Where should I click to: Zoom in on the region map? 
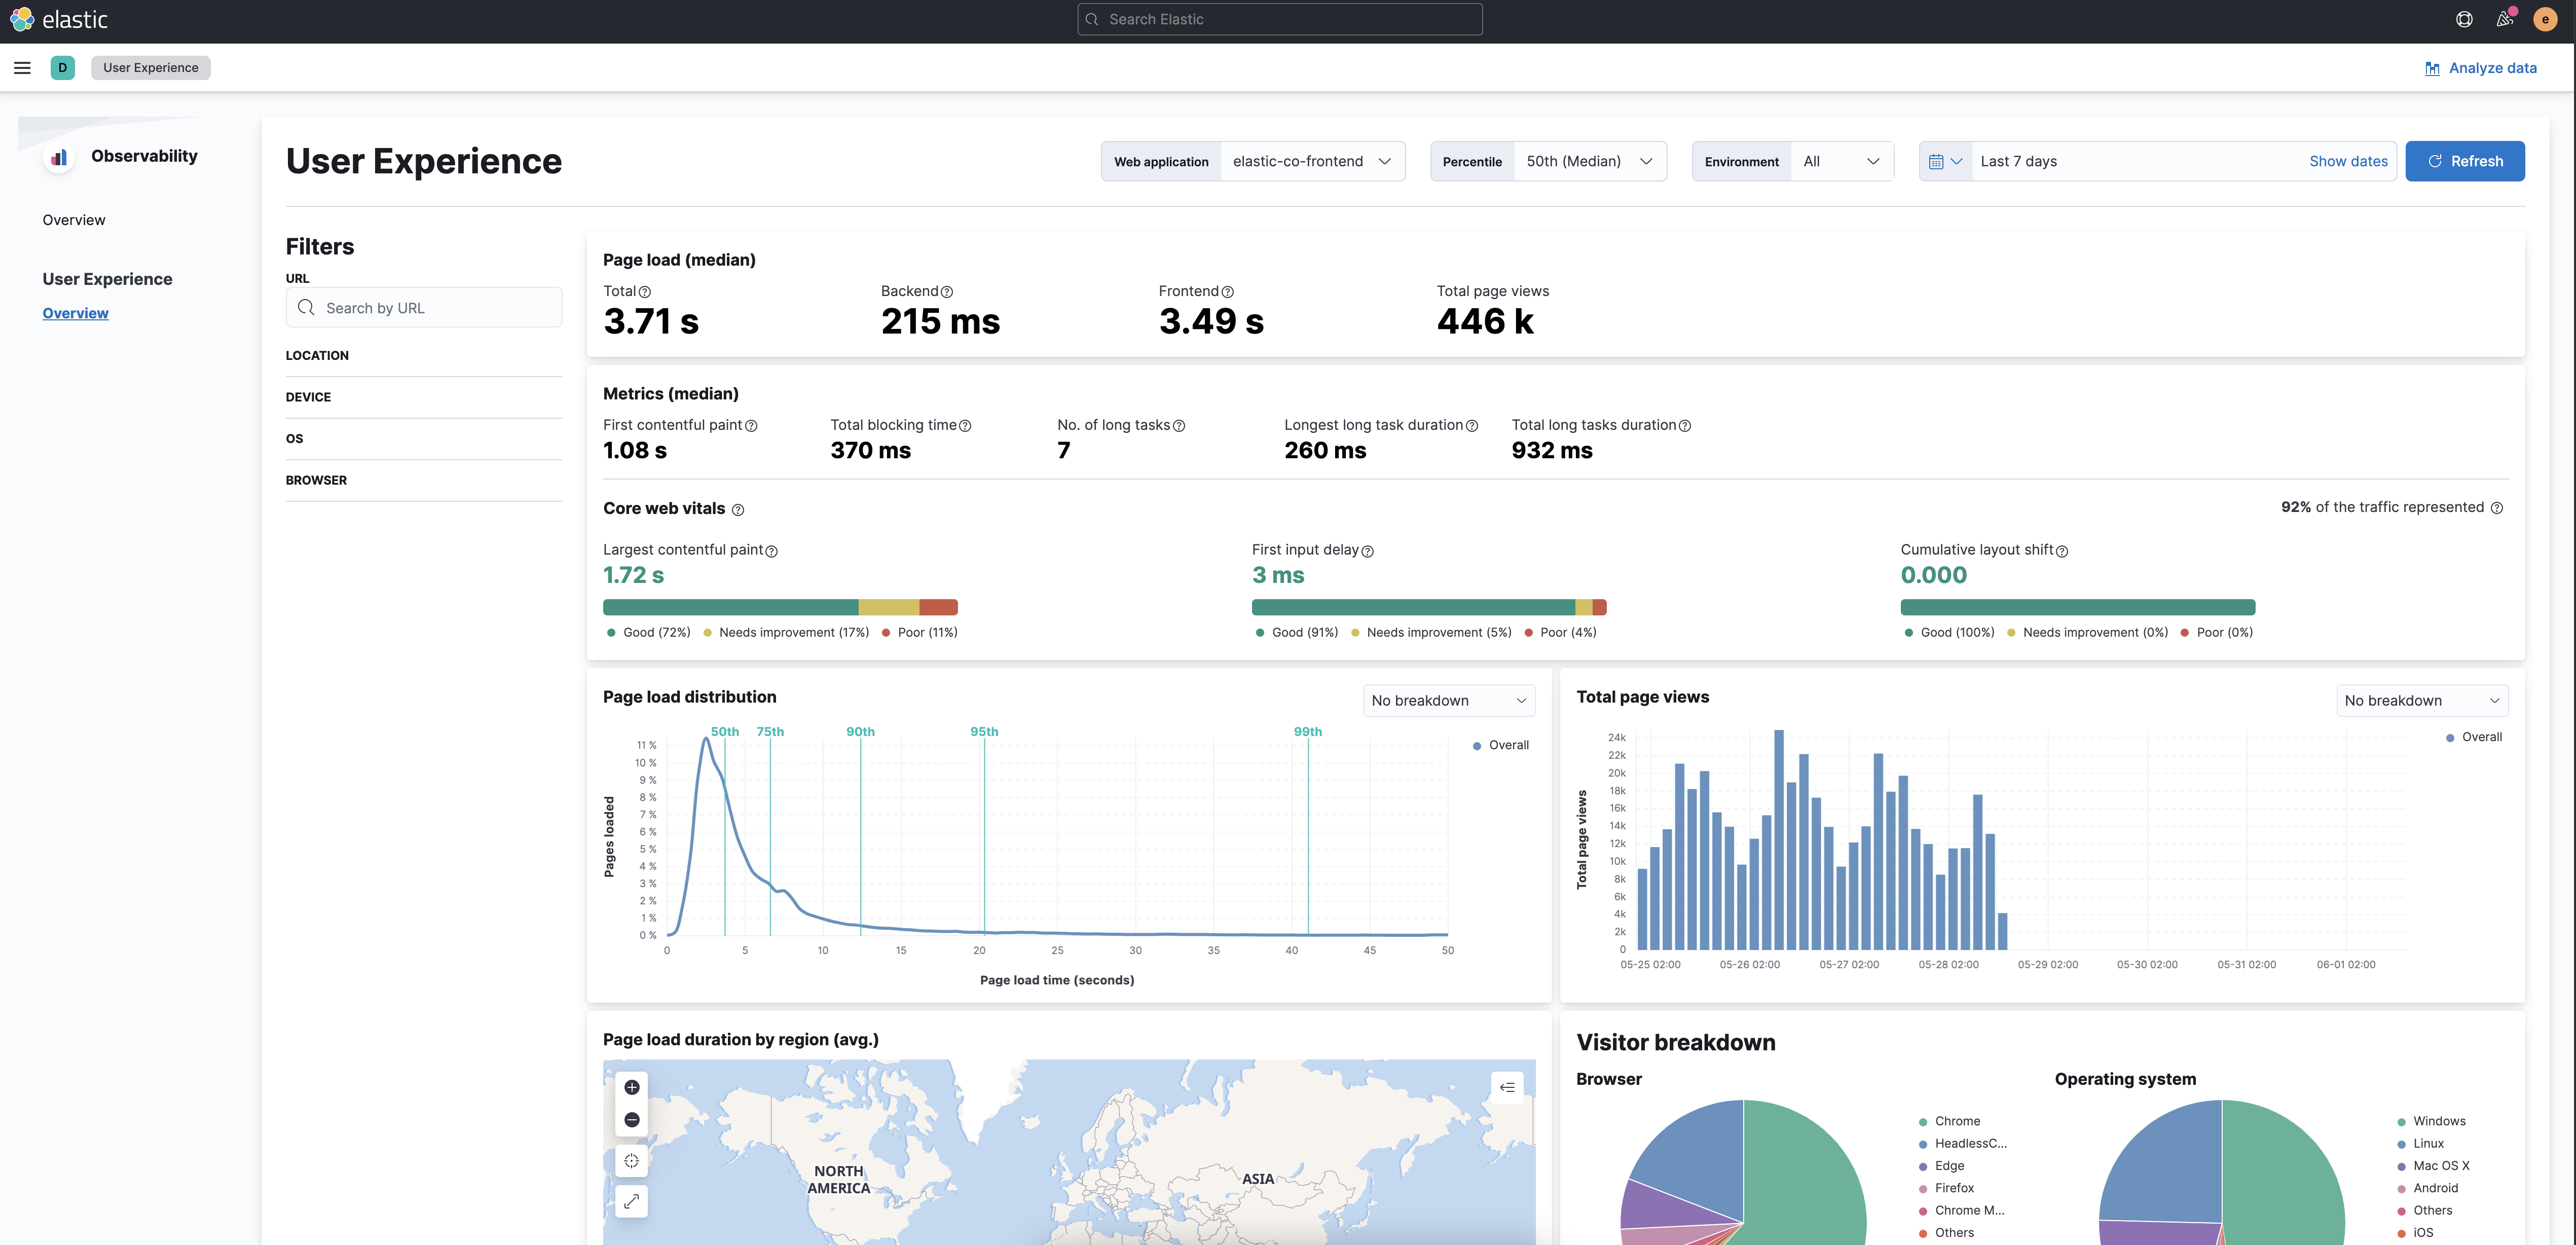tap(631, 1087)
